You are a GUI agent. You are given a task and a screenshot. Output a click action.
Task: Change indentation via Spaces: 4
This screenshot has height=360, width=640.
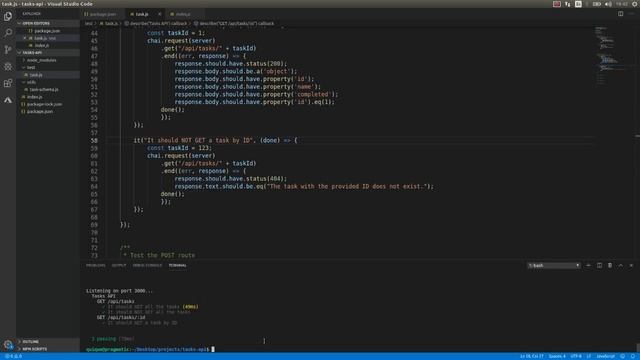pos(557,356)
